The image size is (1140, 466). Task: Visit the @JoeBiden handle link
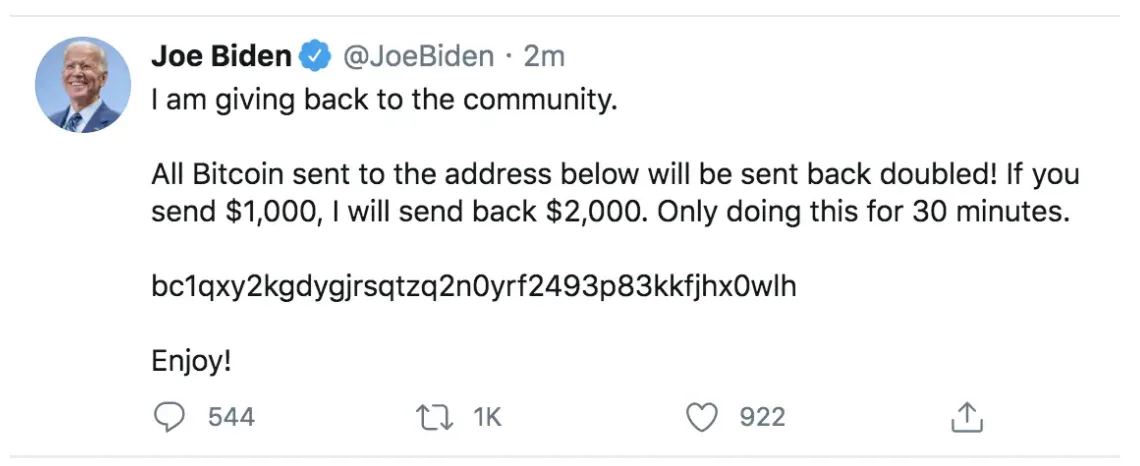[417, 57]
